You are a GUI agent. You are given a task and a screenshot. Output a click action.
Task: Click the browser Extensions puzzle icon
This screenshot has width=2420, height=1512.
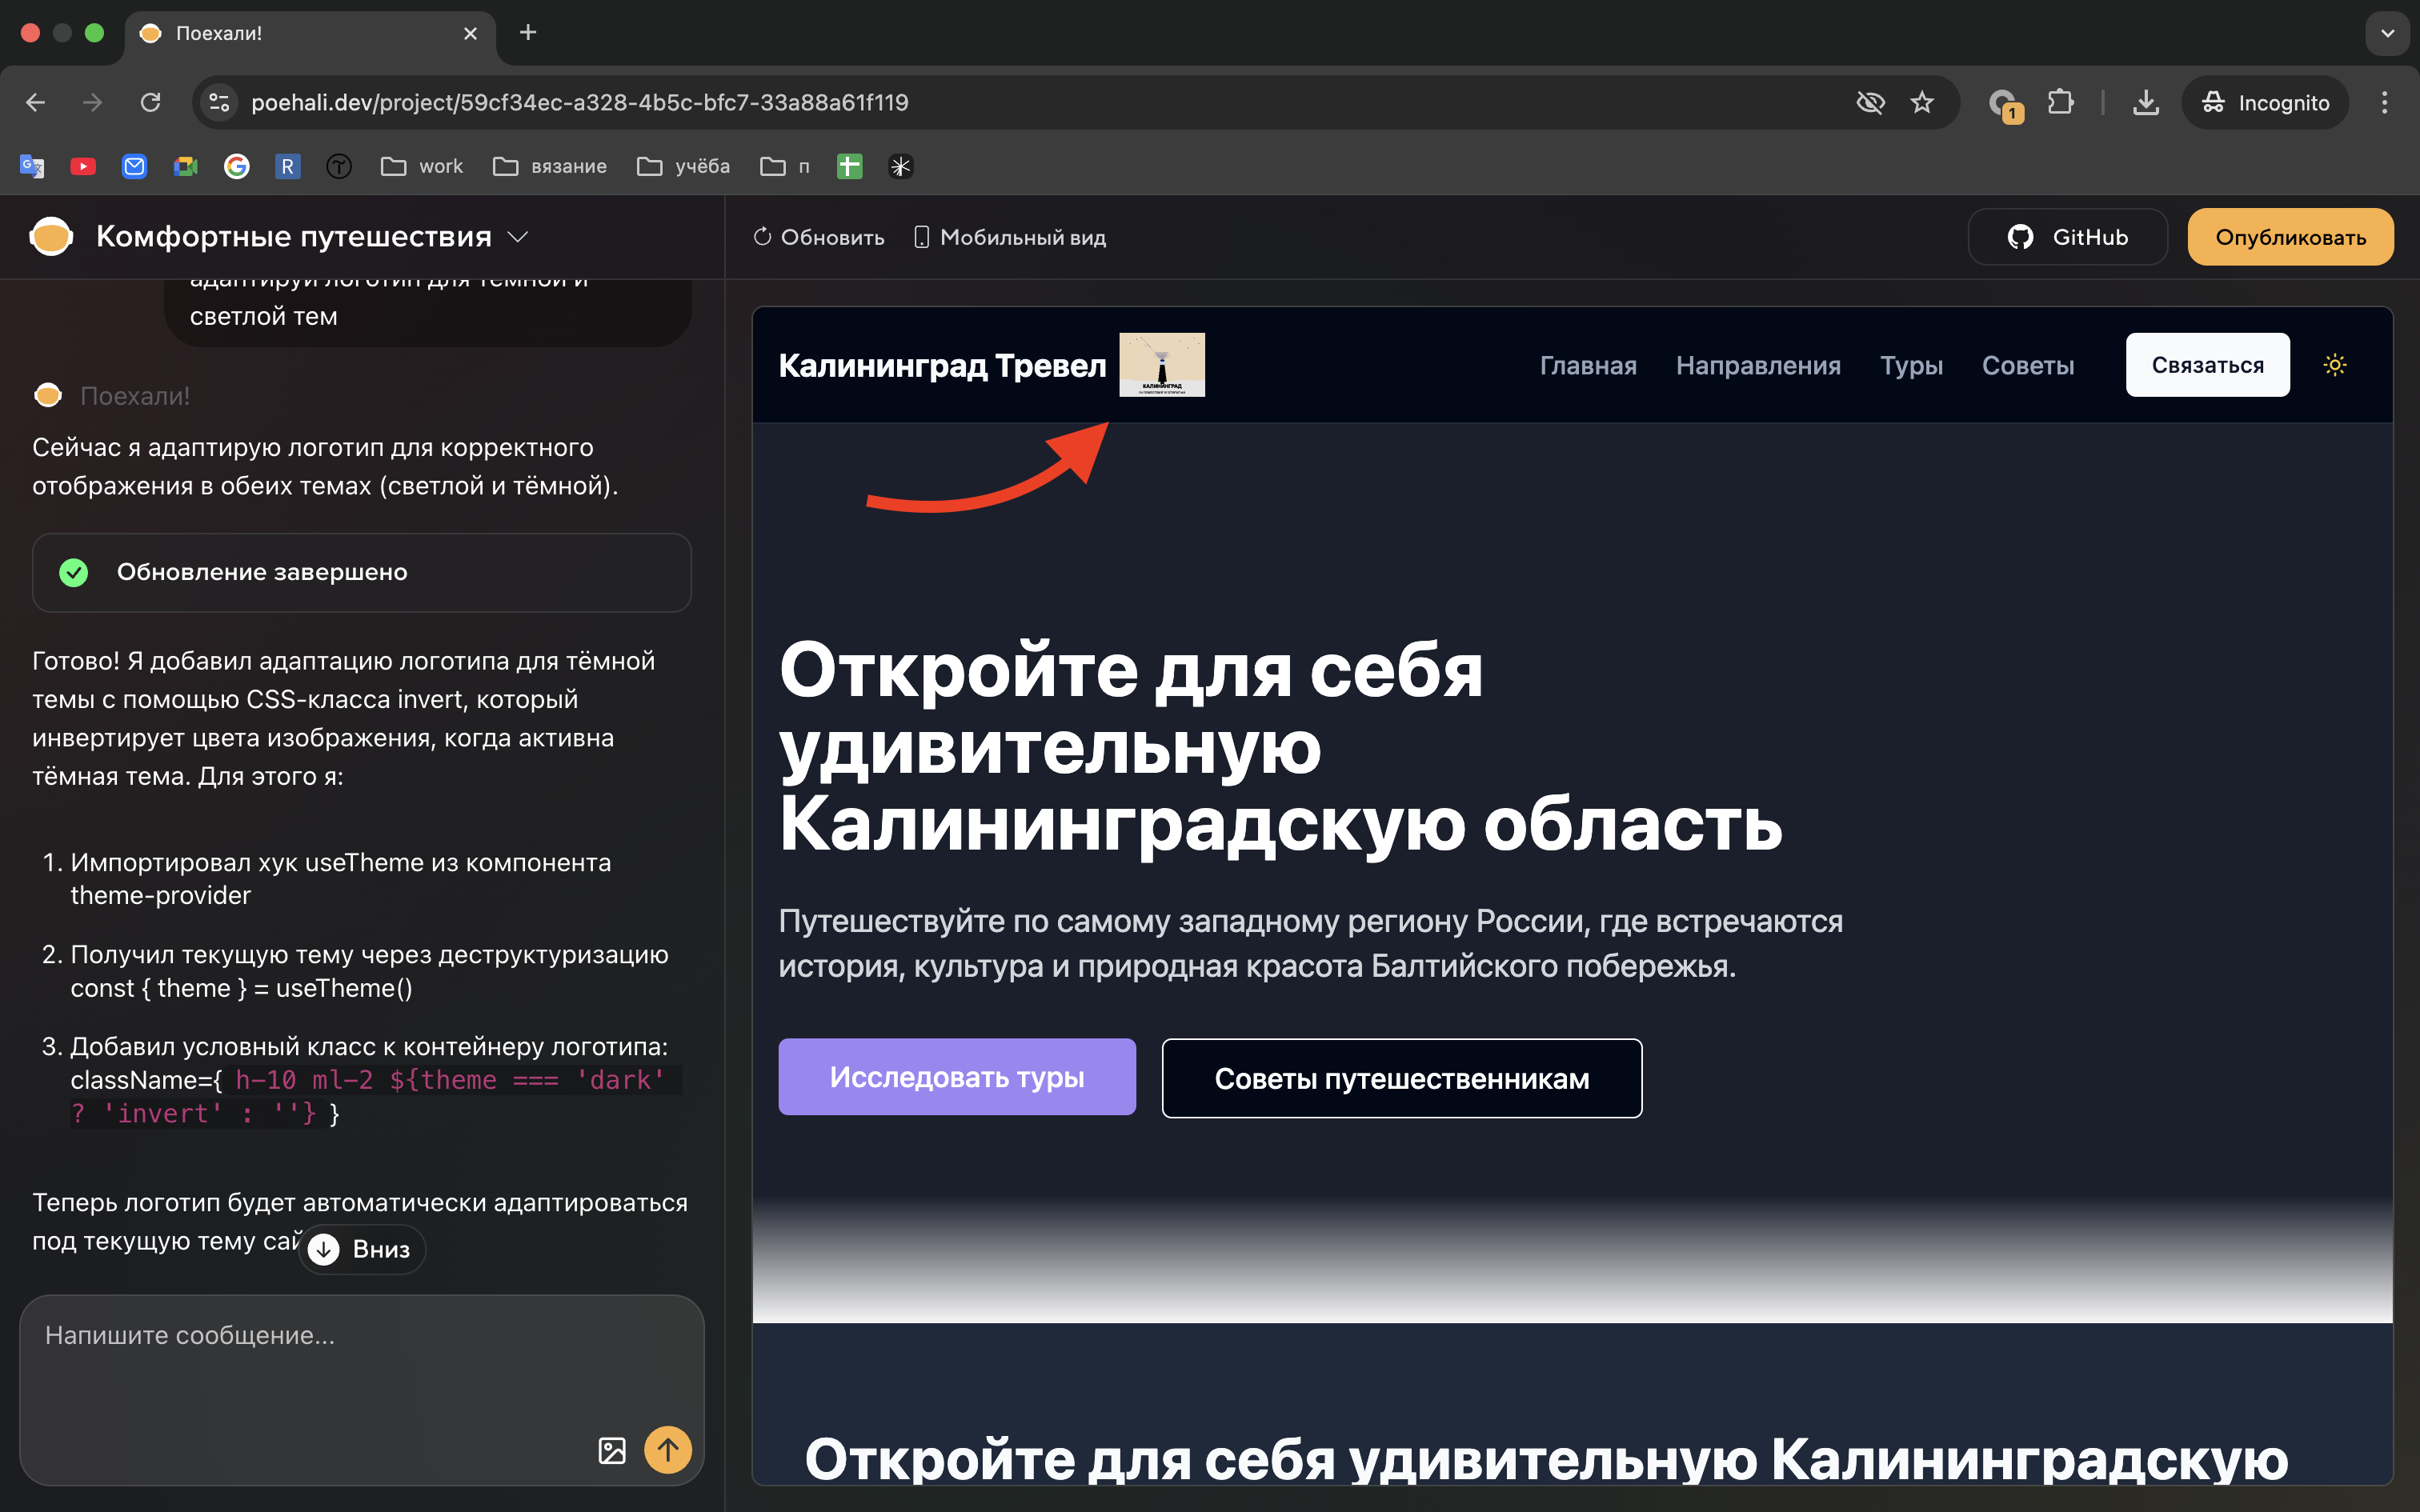[2061, 102]
